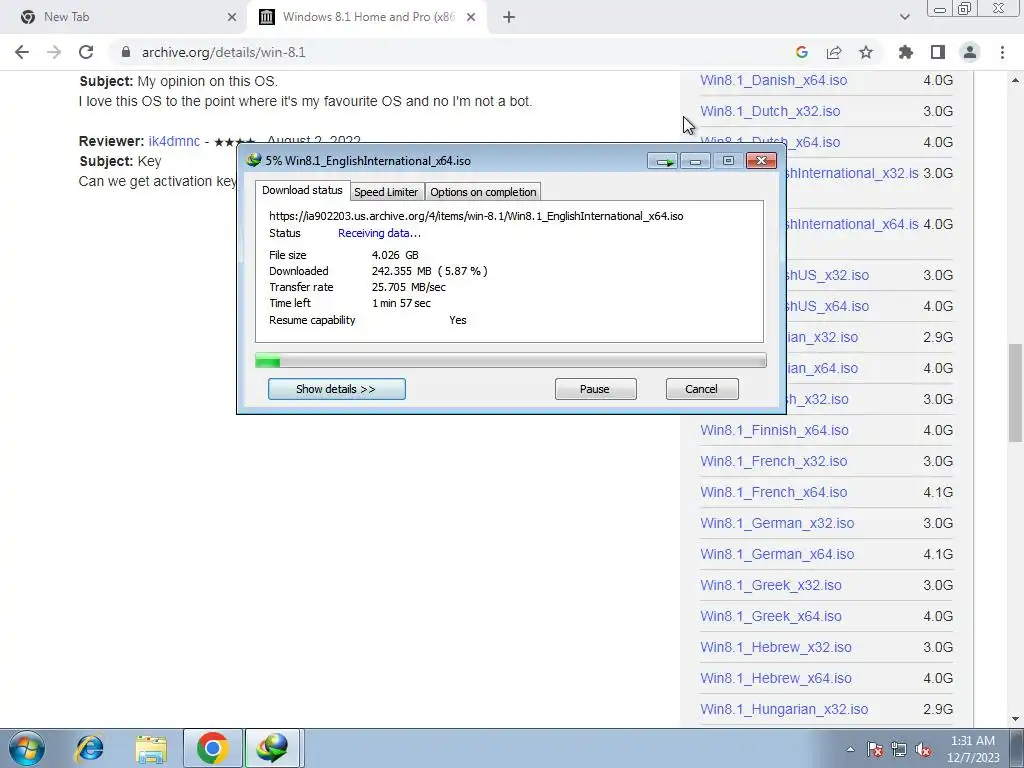1024x768 pixels.
Task: Open the Chrome Extensions puzzle icon
Action: point(906,52)
